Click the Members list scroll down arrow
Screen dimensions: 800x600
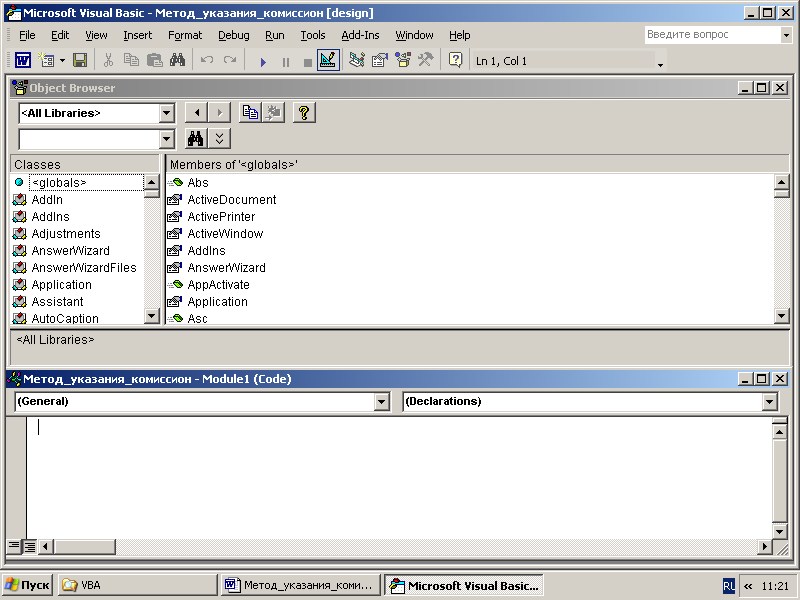click(x=781, y=316)
